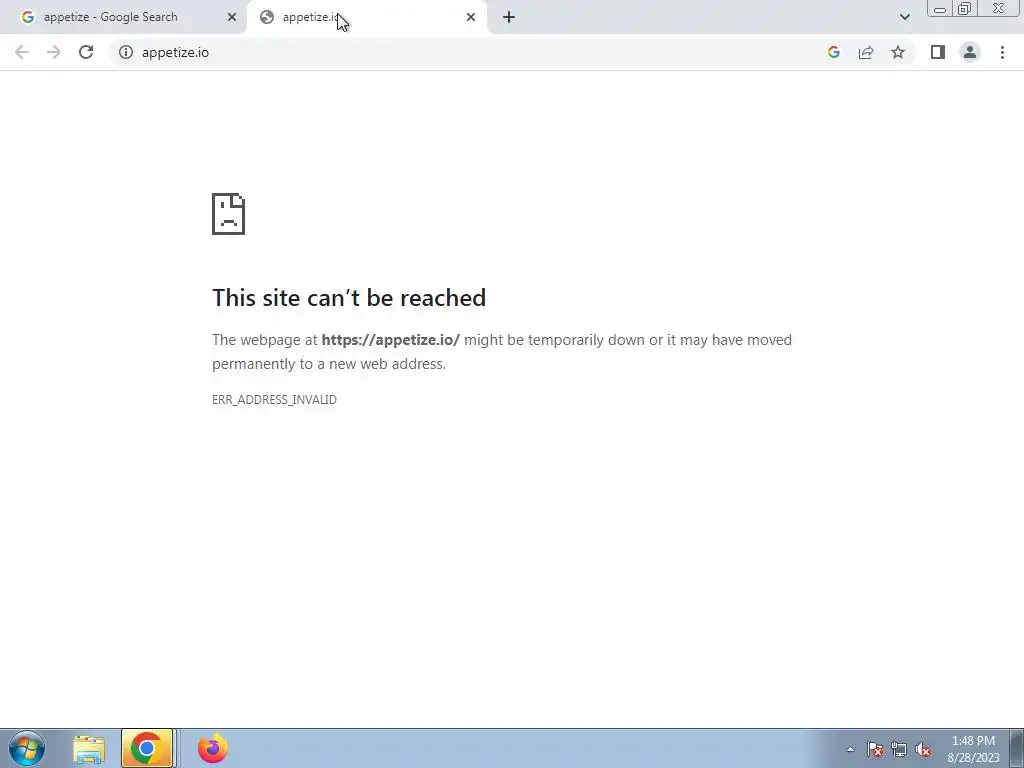1024x768 pixels.
Task: Open the Action Center flag icon
Action: 875,749
